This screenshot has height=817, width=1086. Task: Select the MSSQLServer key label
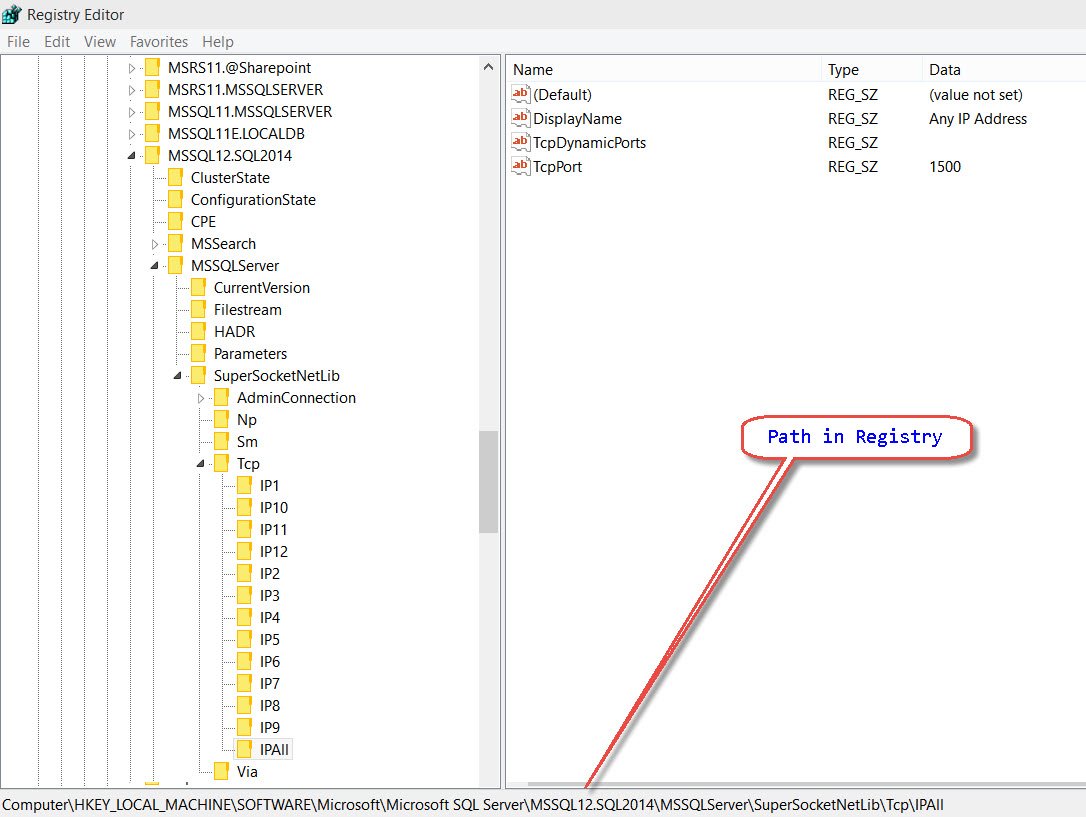(x=235, y=266)
